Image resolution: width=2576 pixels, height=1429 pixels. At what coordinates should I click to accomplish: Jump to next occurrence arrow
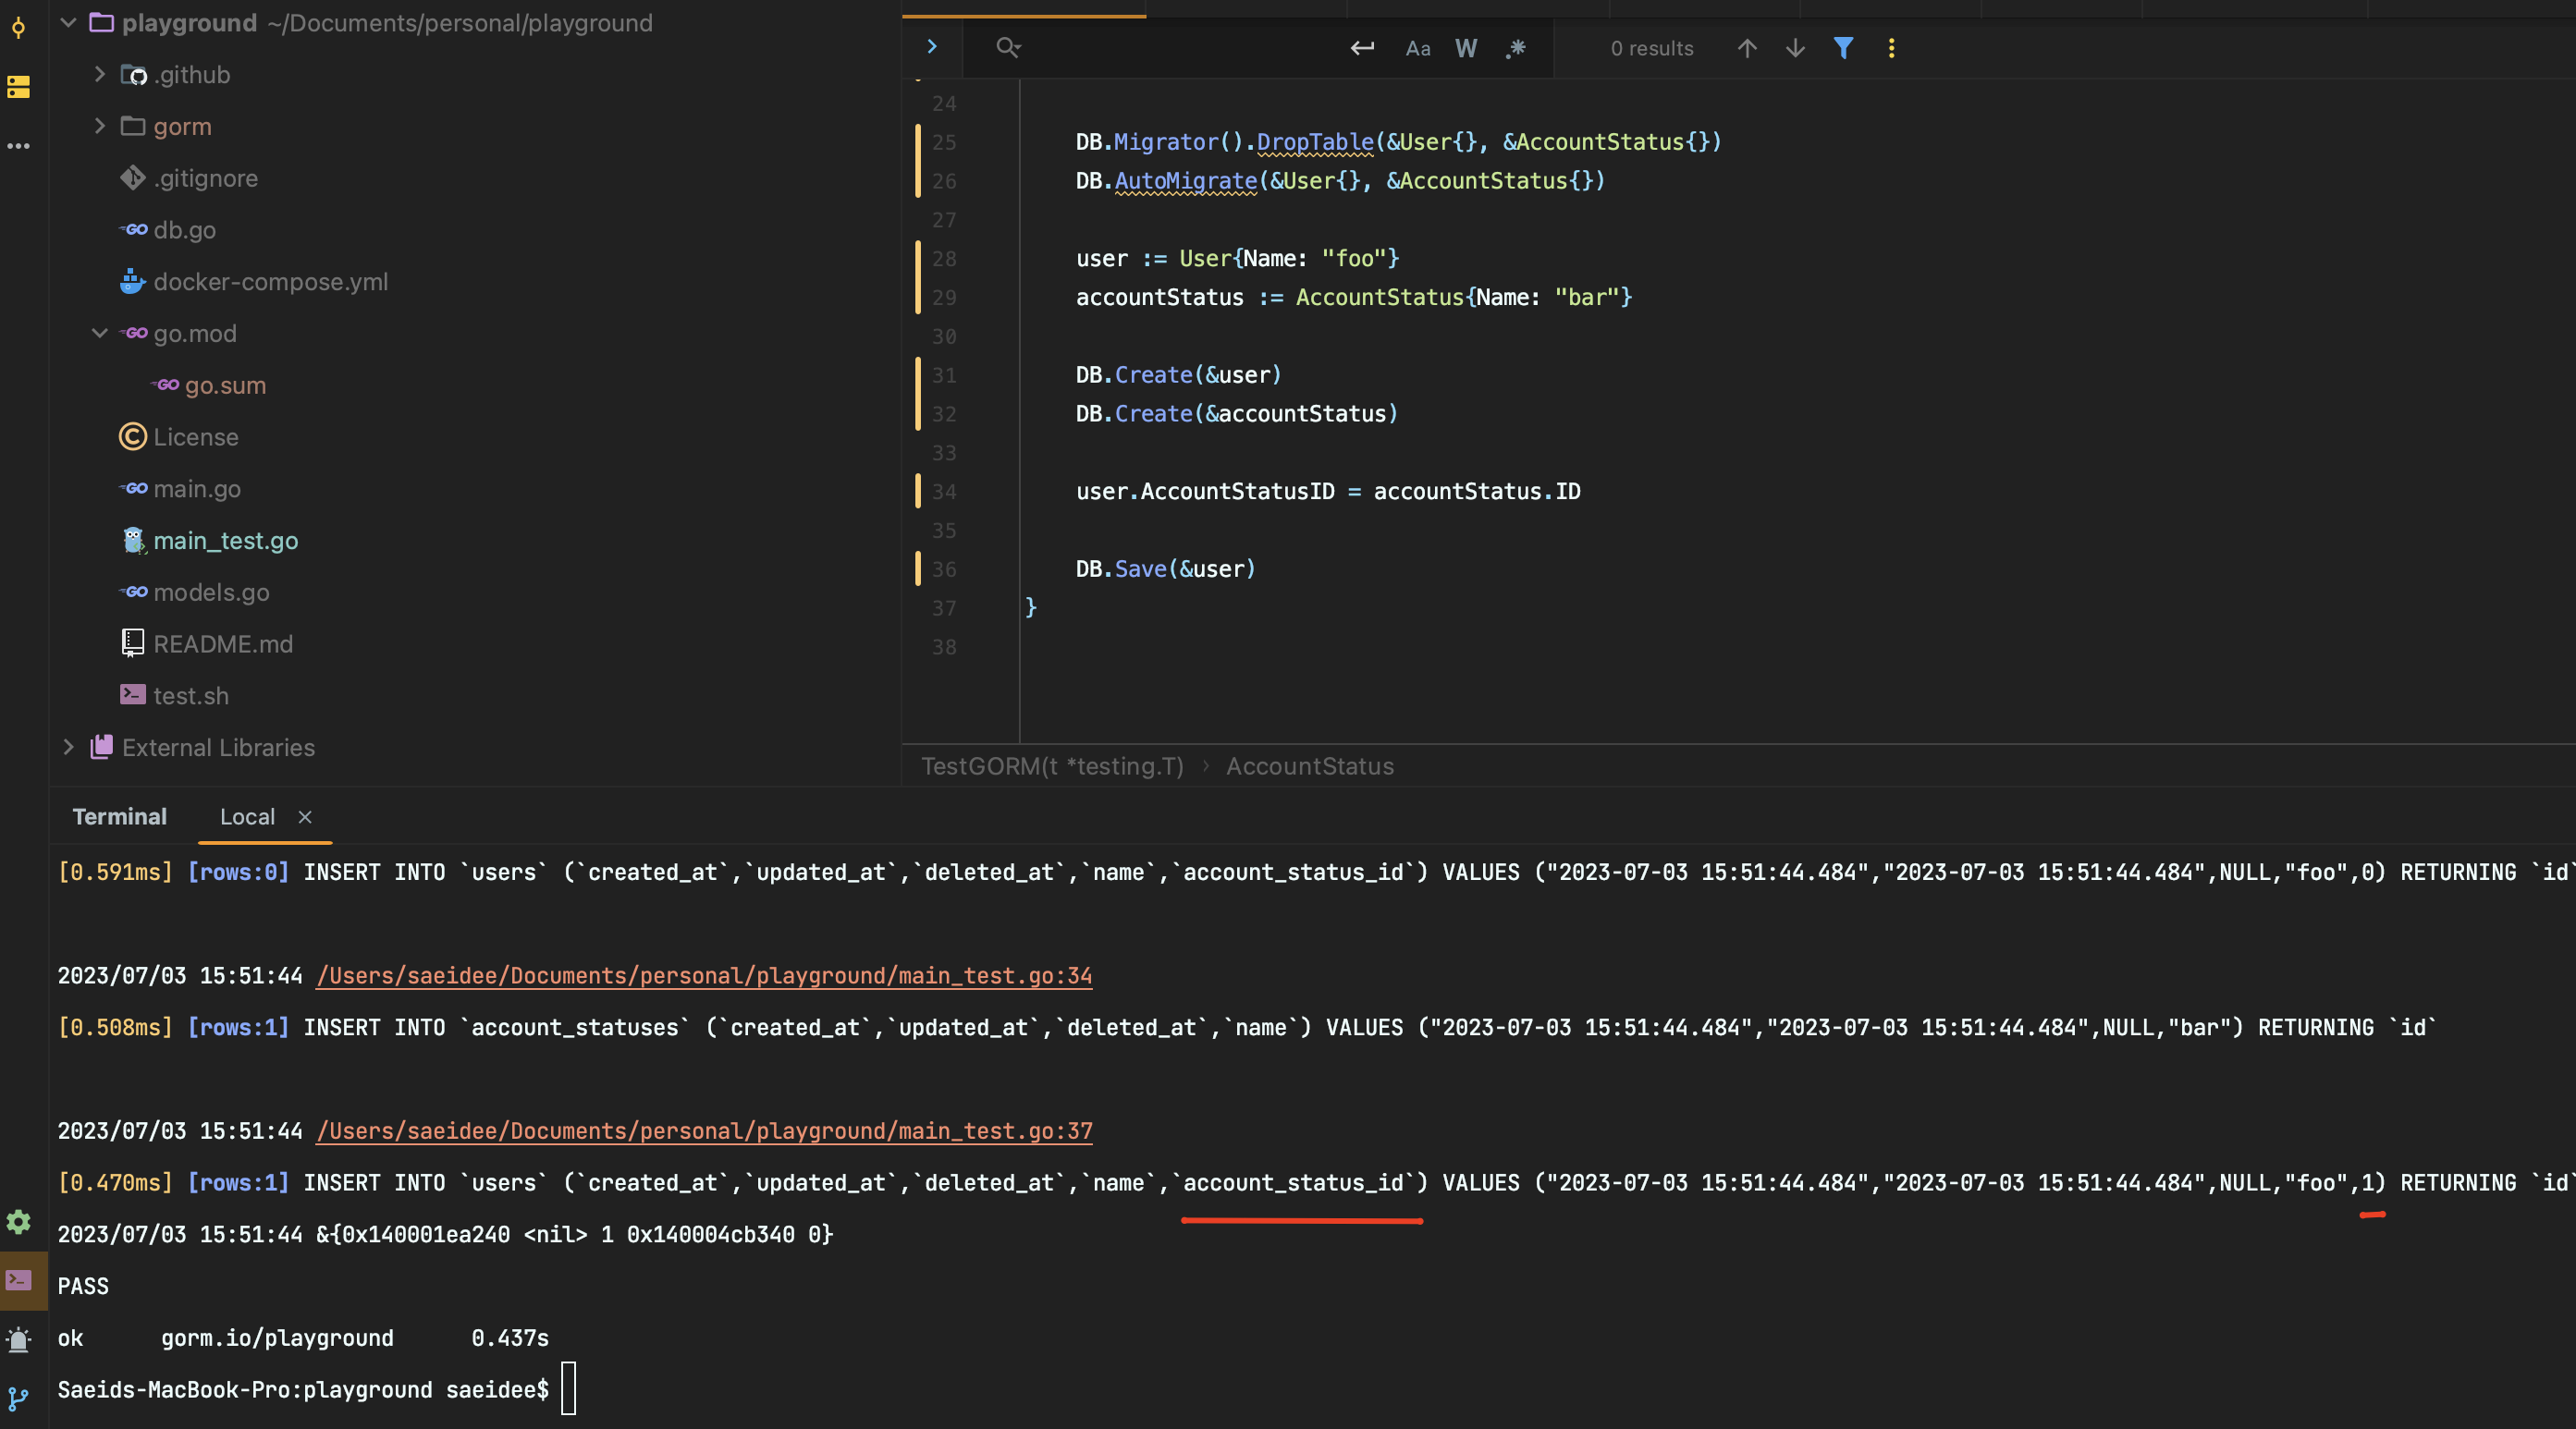coord(1794,48)
